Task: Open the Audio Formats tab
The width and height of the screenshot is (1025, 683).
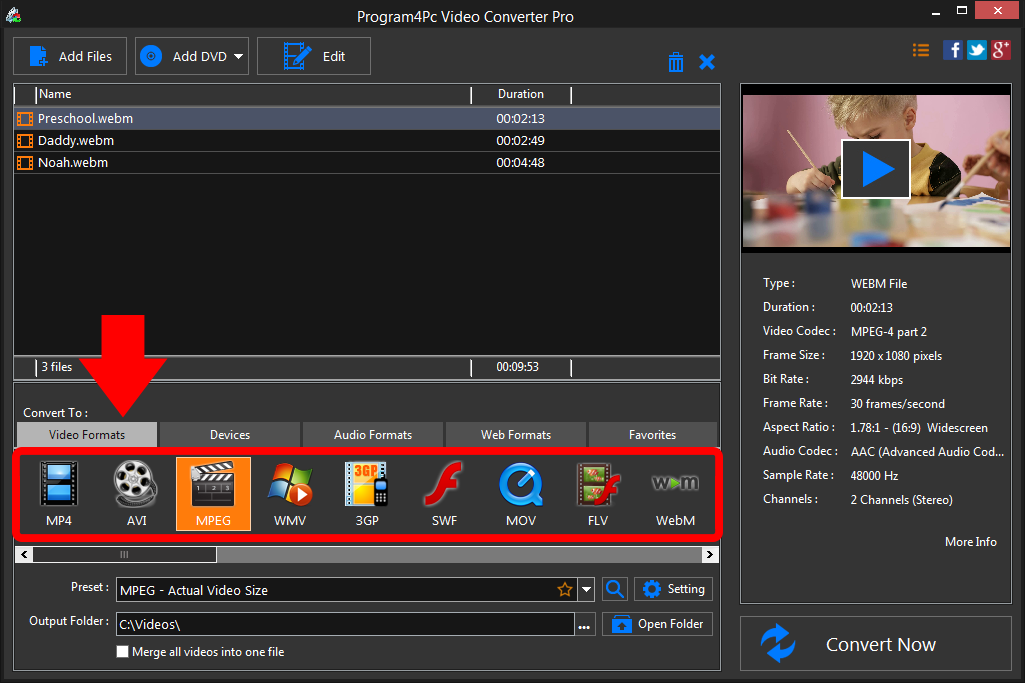Action: pyautogui.click(x=372, y=434)
